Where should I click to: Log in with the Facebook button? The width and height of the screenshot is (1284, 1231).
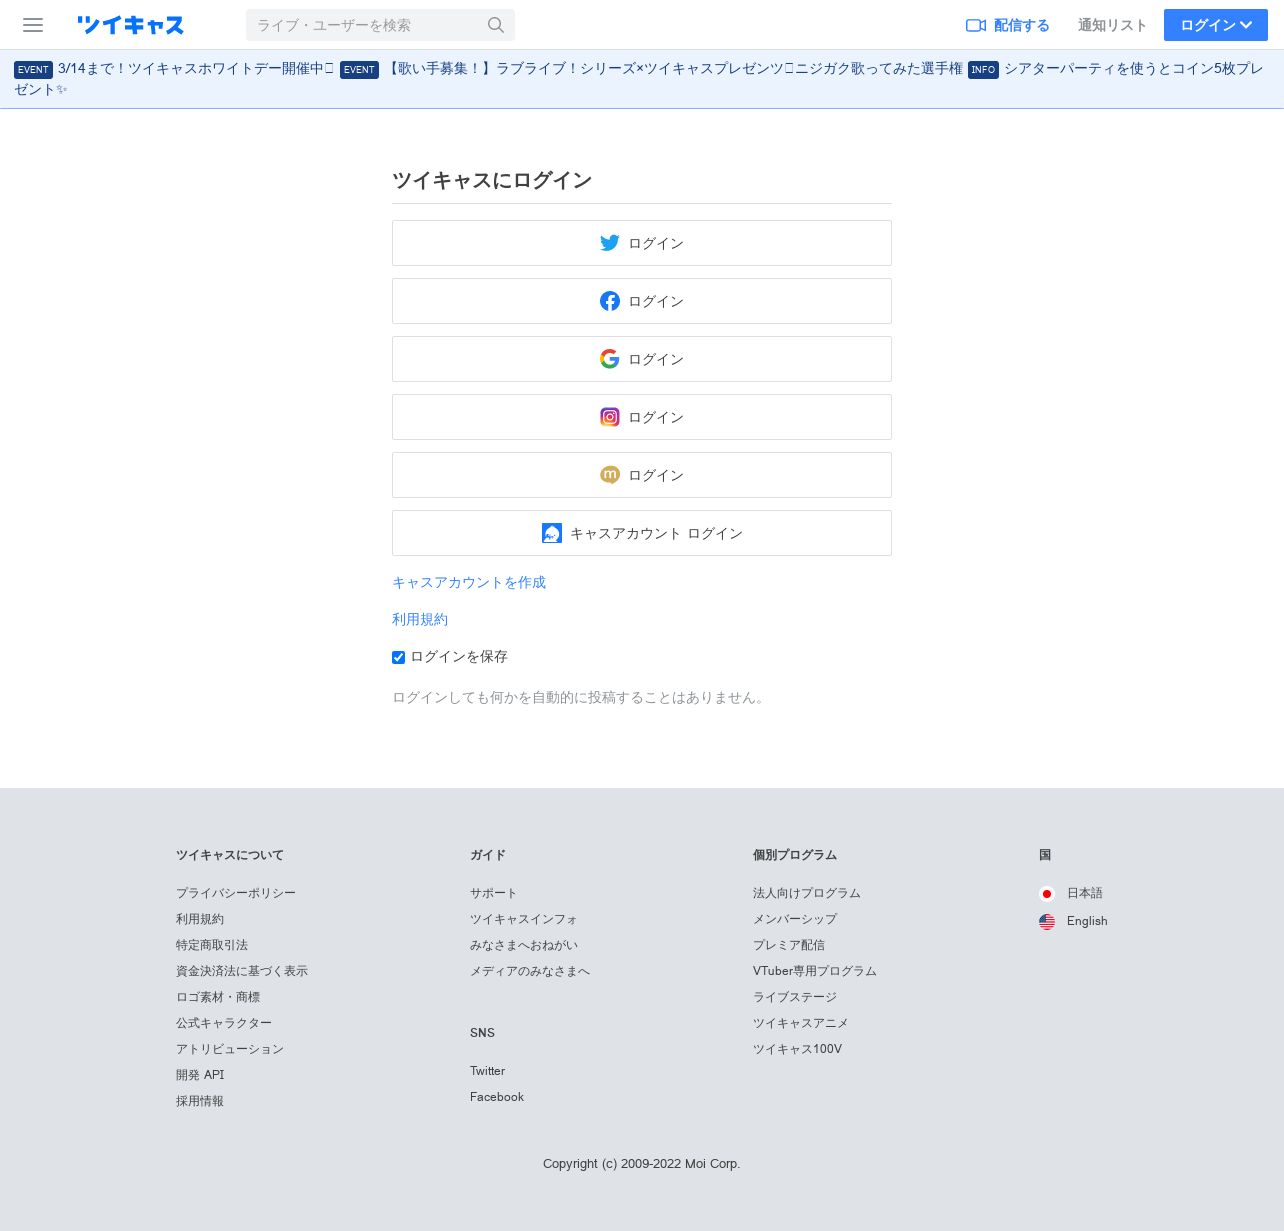point(642,301)
